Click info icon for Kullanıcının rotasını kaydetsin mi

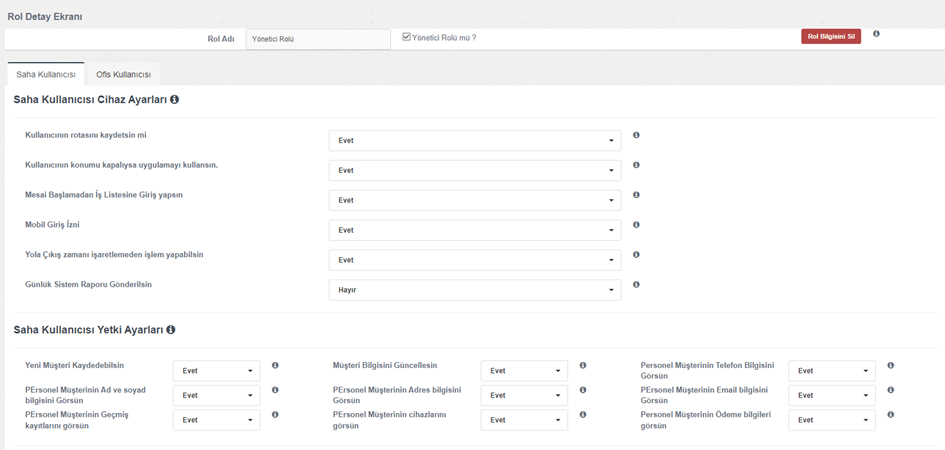tap(636, 135)
